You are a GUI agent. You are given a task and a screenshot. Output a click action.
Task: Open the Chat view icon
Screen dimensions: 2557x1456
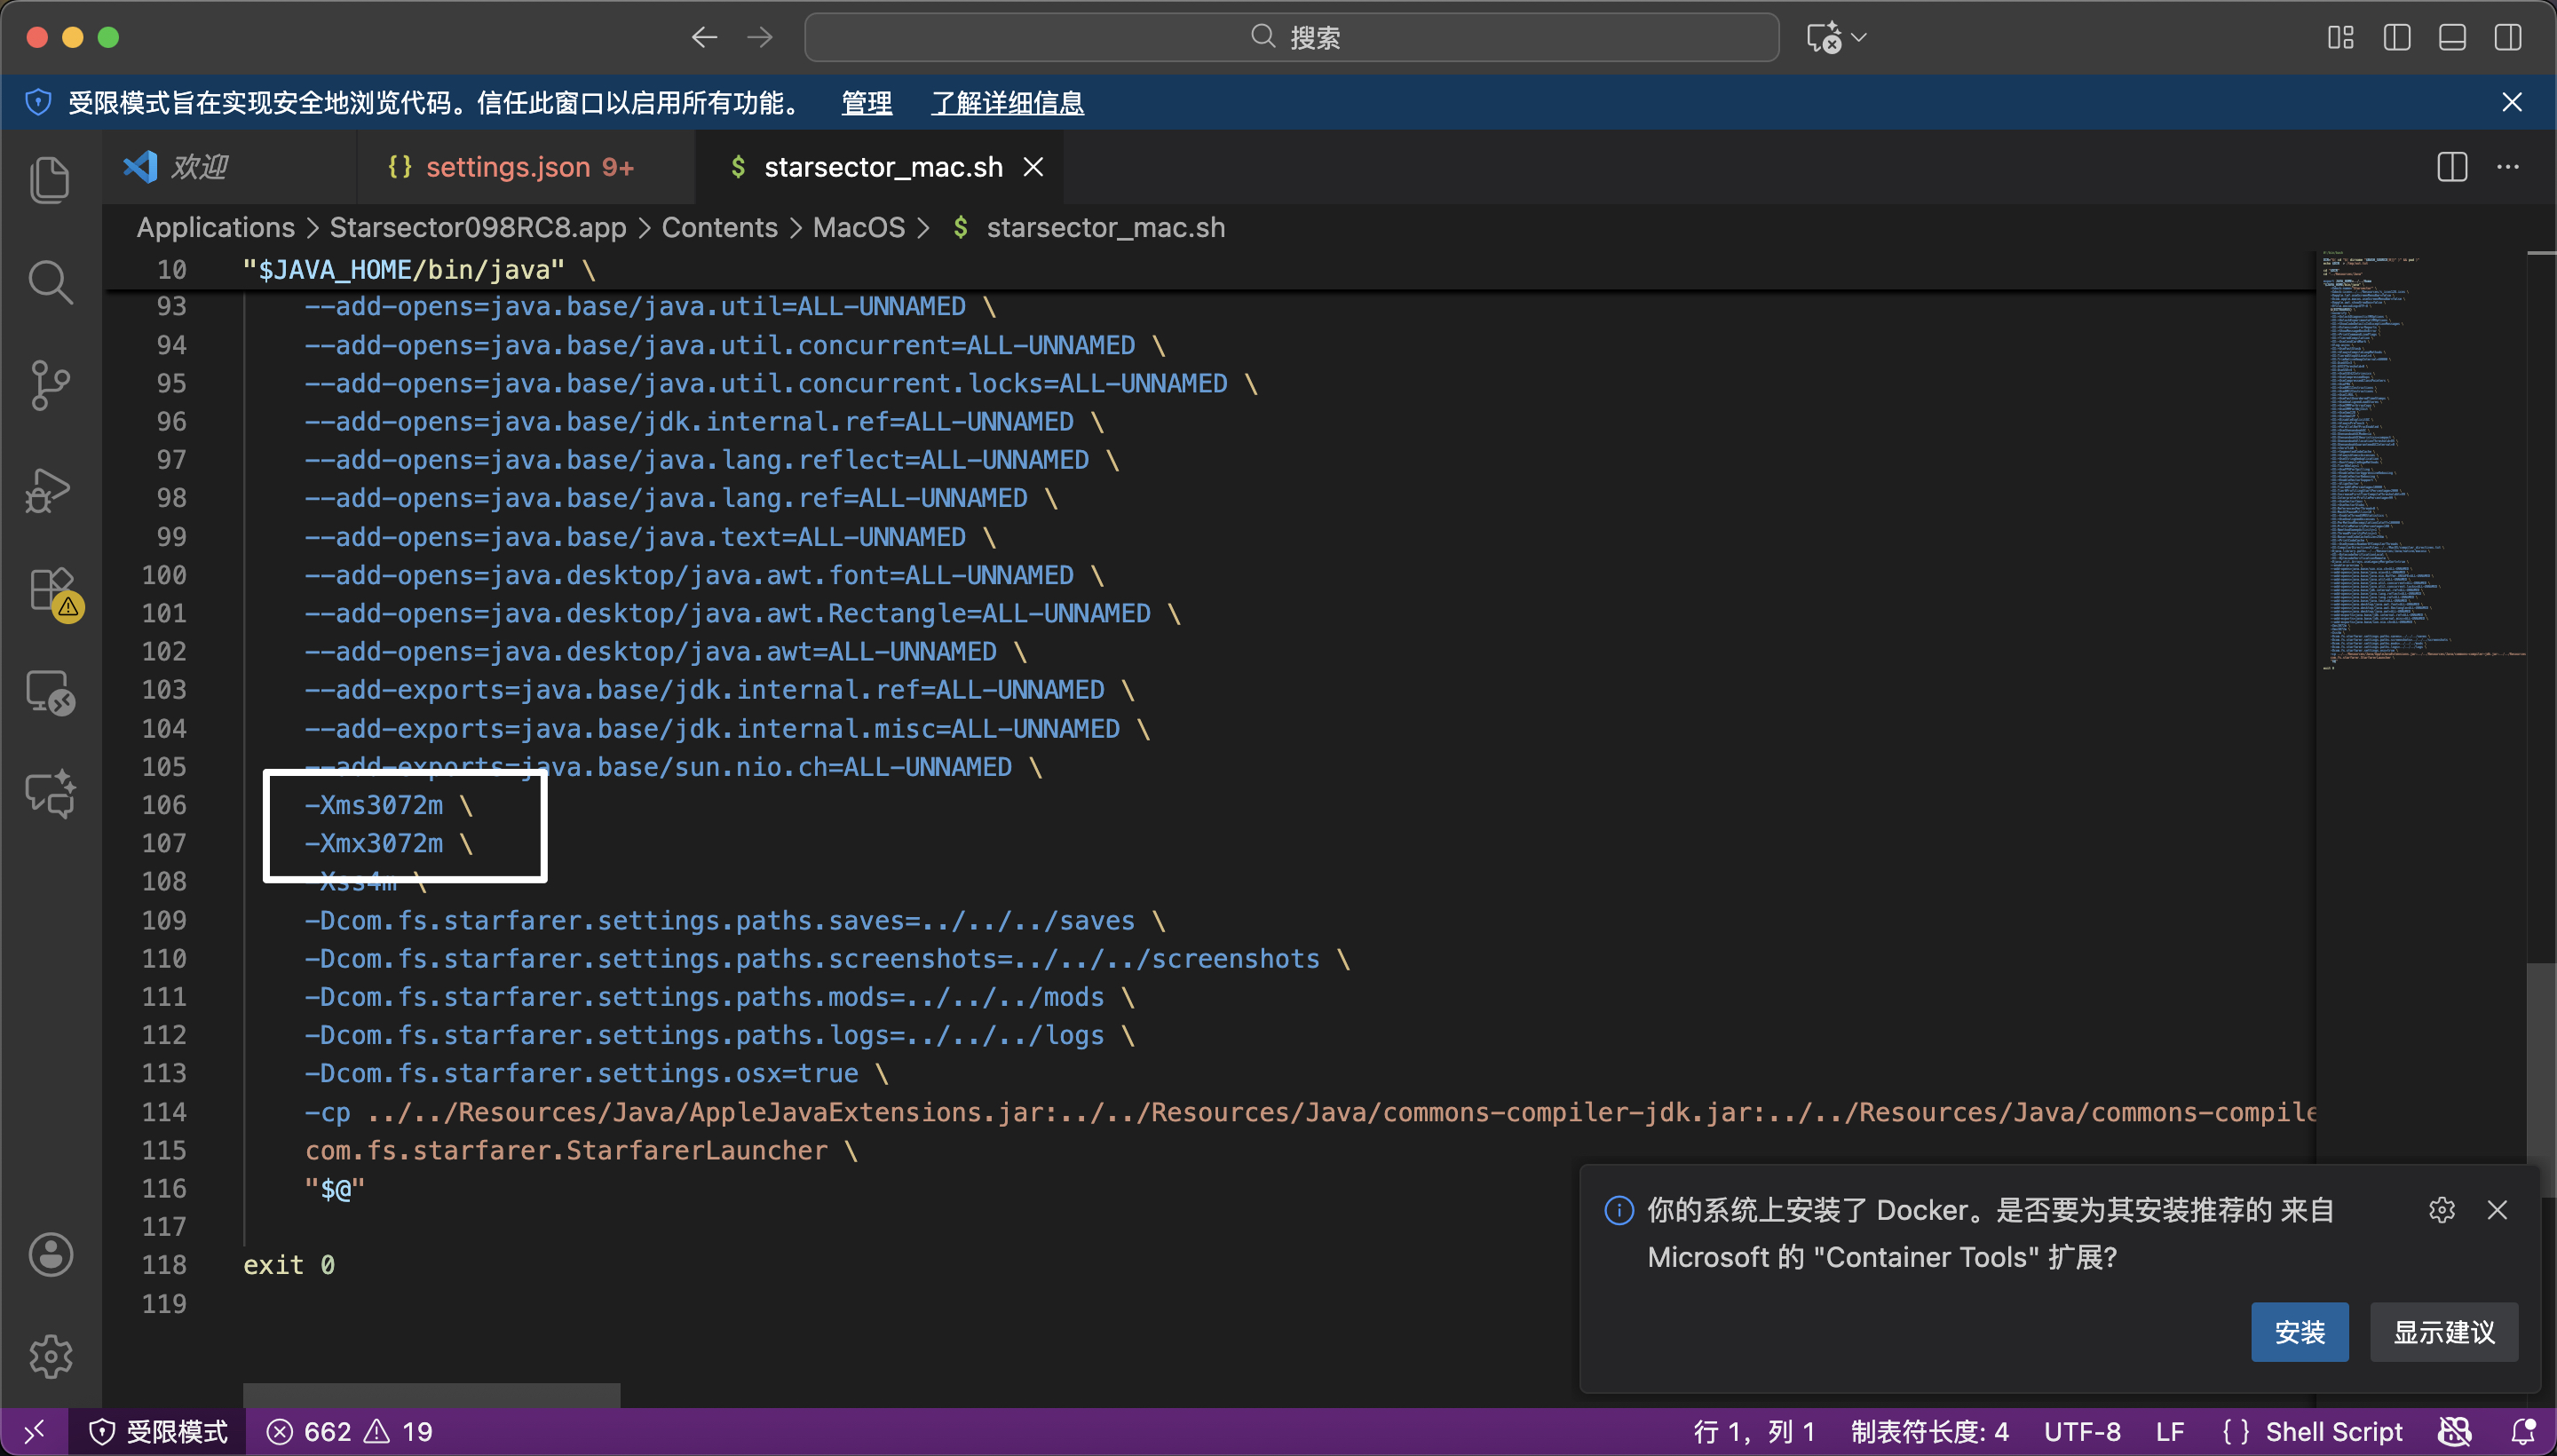click(50, 795)
